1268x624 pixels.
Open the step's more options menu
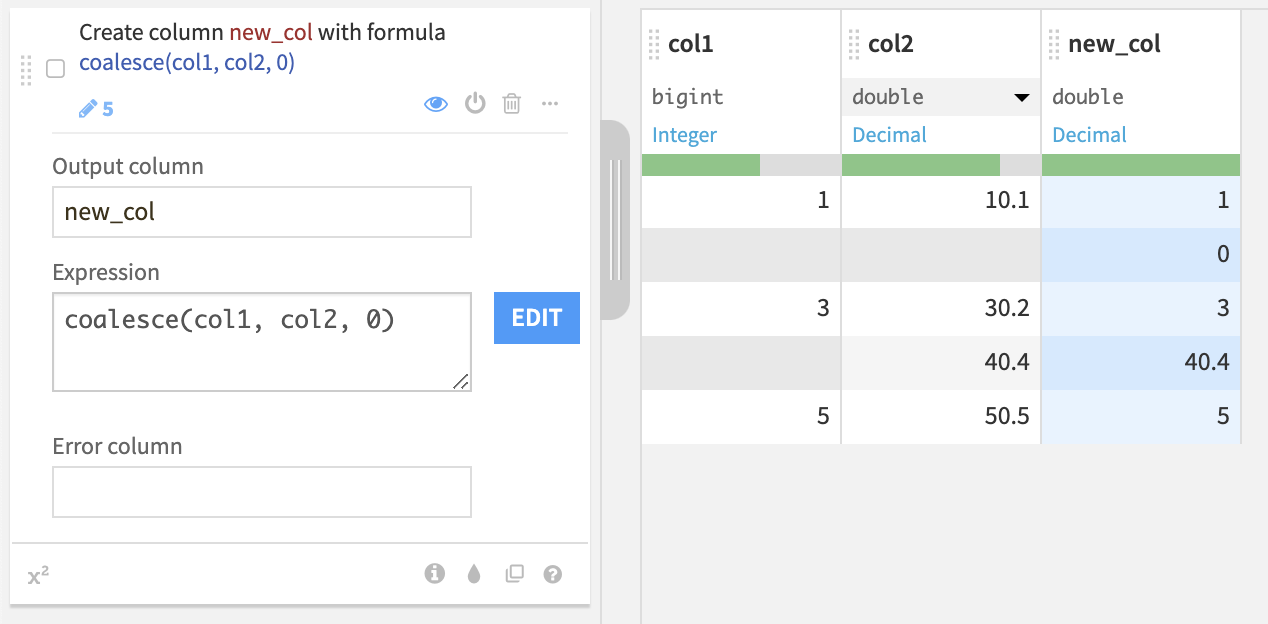coord(549,103)
